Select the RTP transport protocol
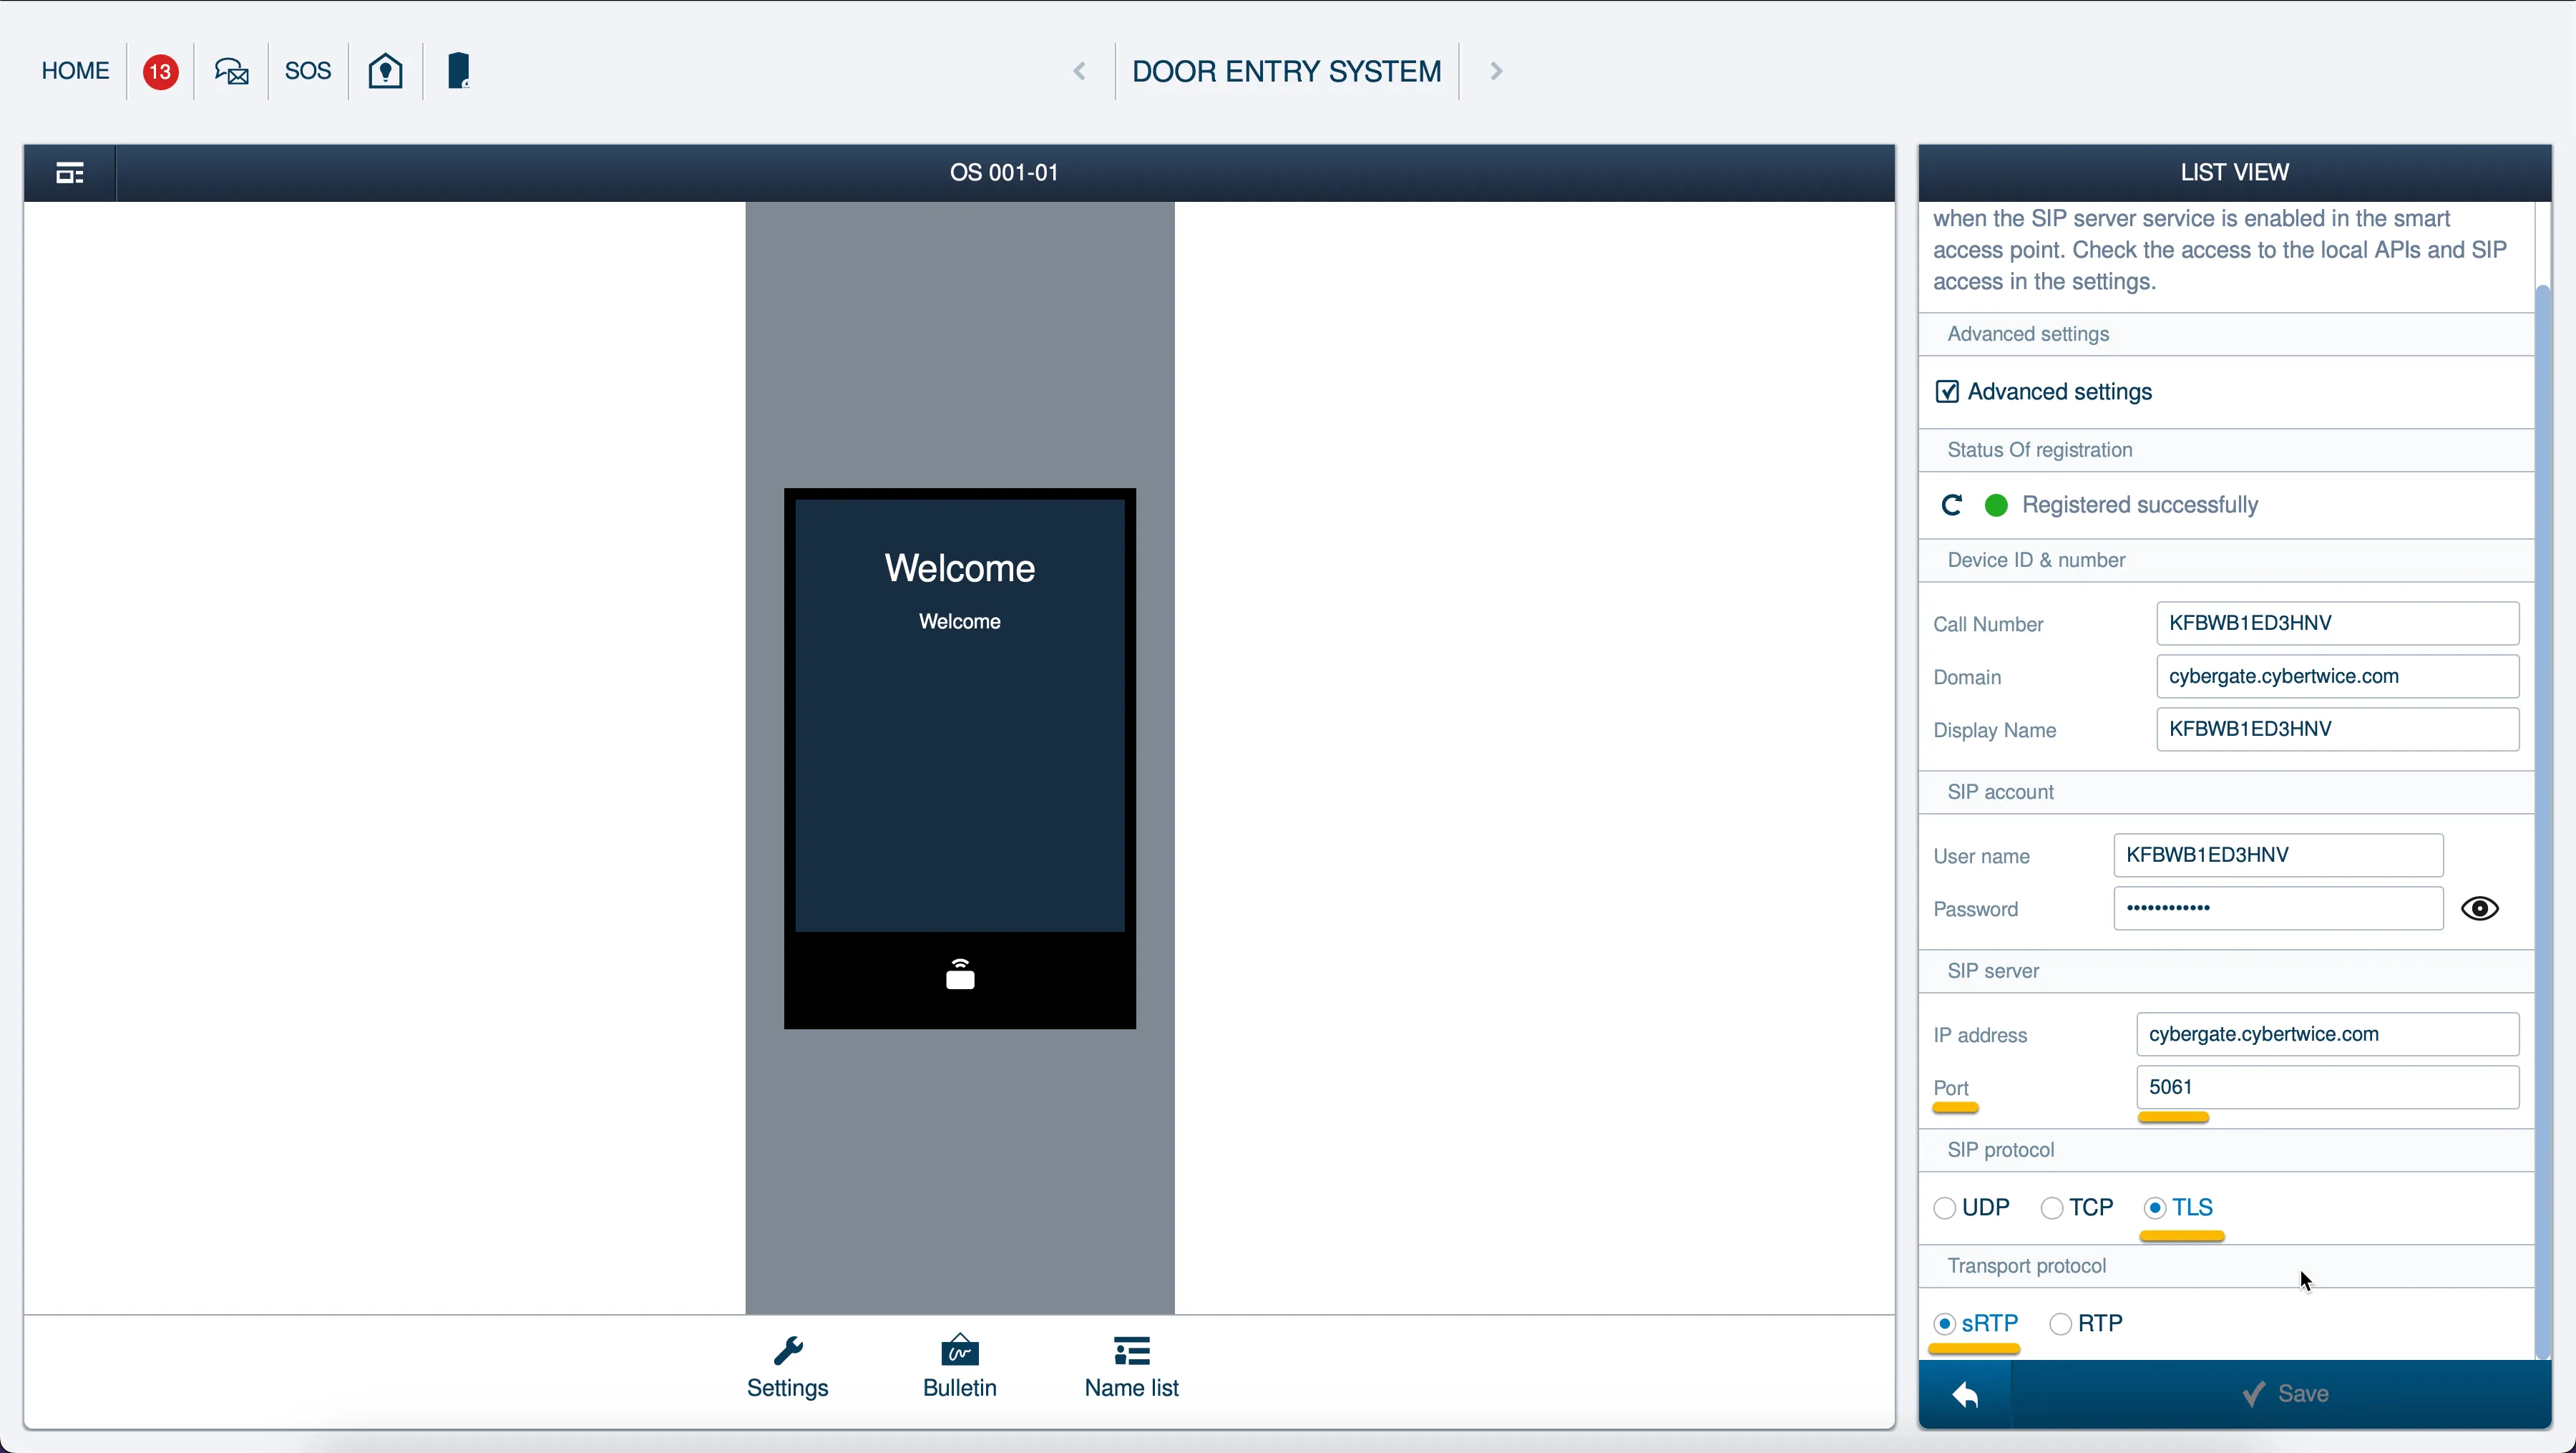 [x=2060, y=1324]
